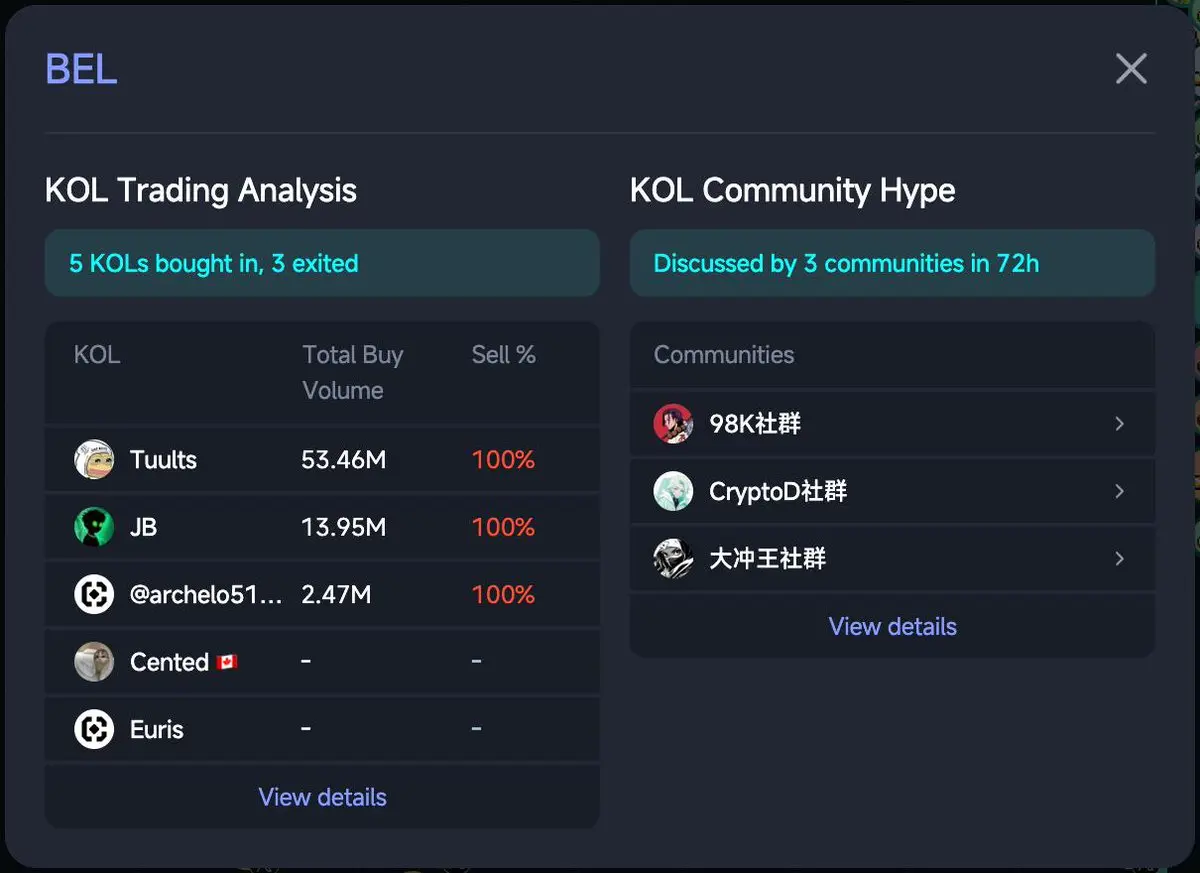This screenshot has height=873, width=1200.
Task: Expand the CryptoD社群 row chevron
Action: (x=1119, y=491)
